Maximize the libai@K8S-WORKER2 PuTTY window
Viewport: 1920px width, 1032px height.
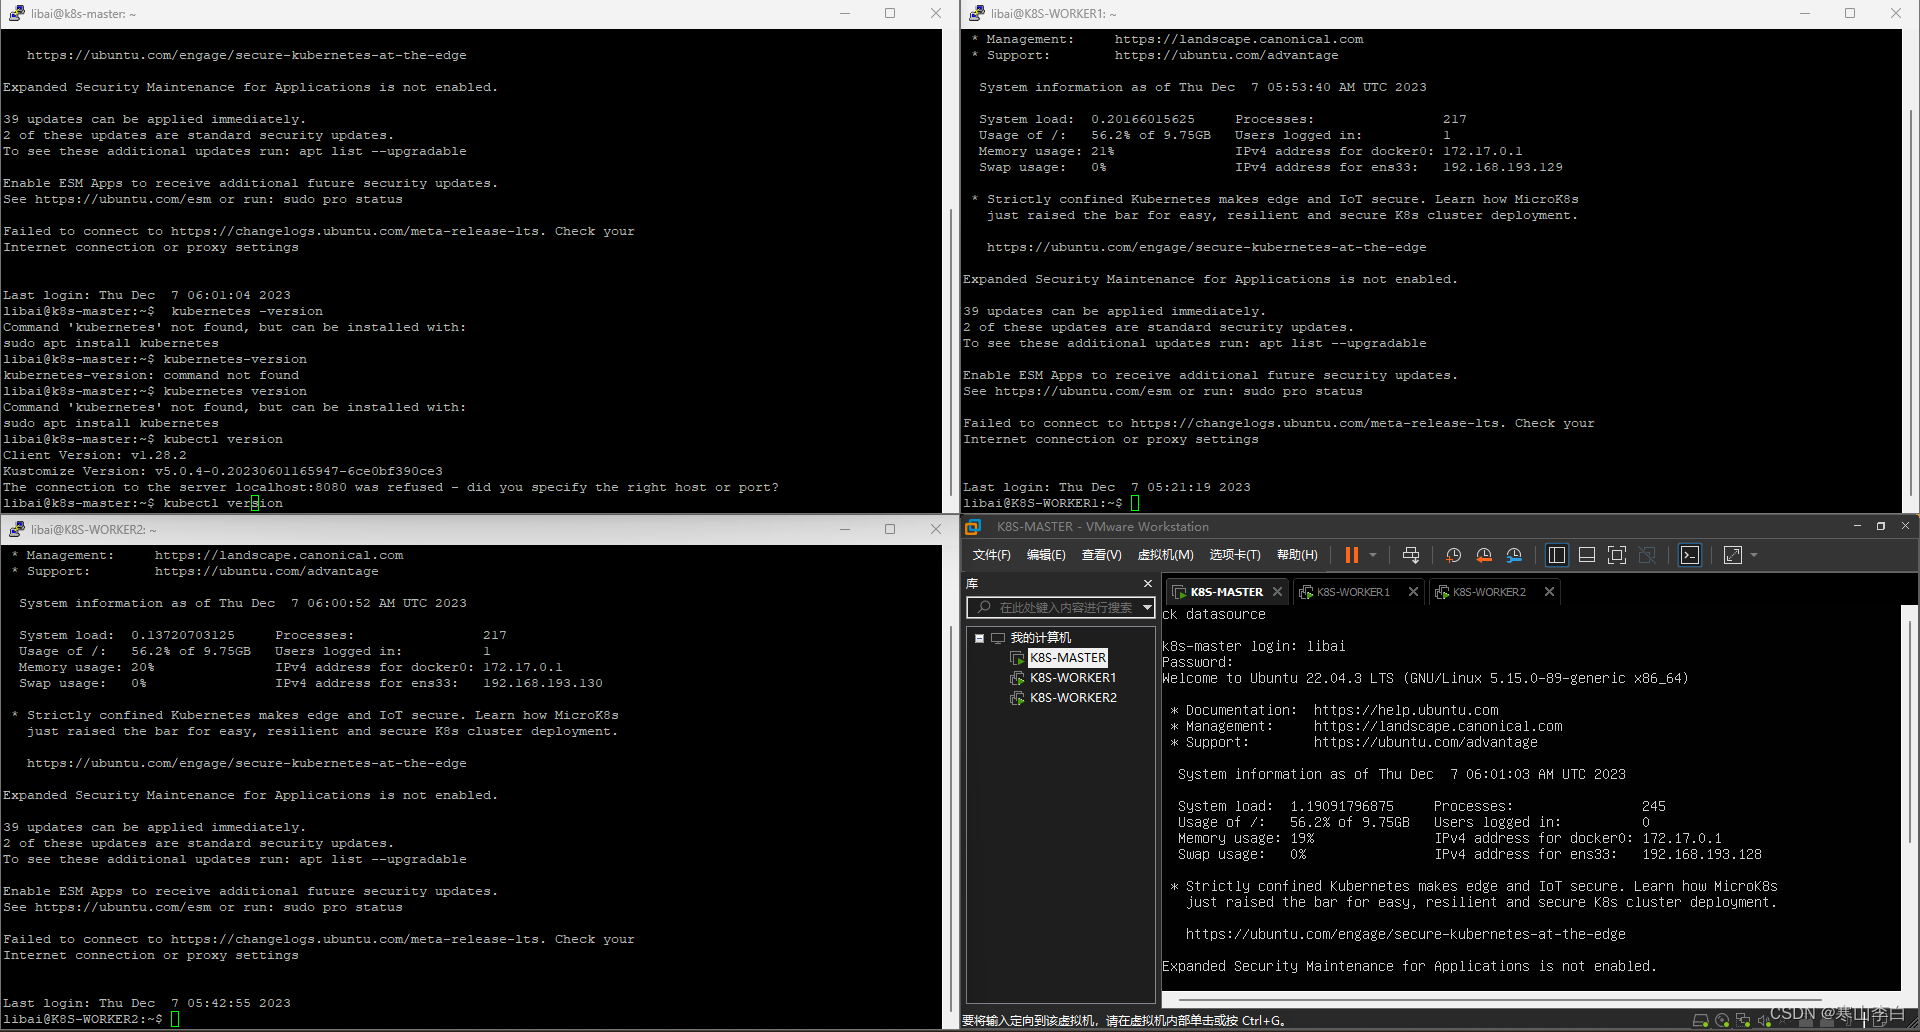[x=890, y=529]
